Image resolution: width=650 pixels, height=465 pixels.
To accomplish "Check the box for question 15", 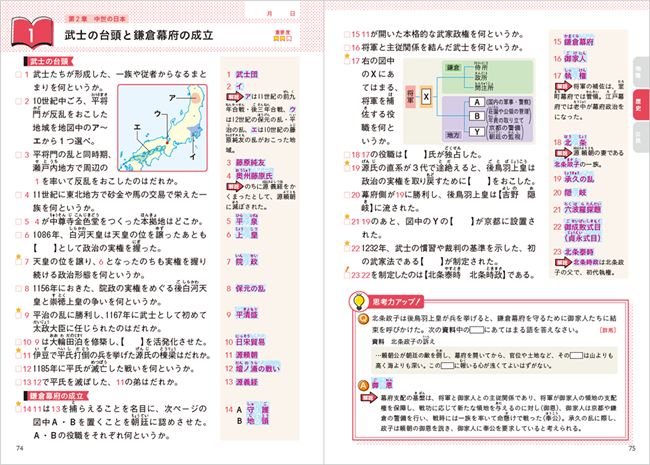I will [x=347, y=34].
